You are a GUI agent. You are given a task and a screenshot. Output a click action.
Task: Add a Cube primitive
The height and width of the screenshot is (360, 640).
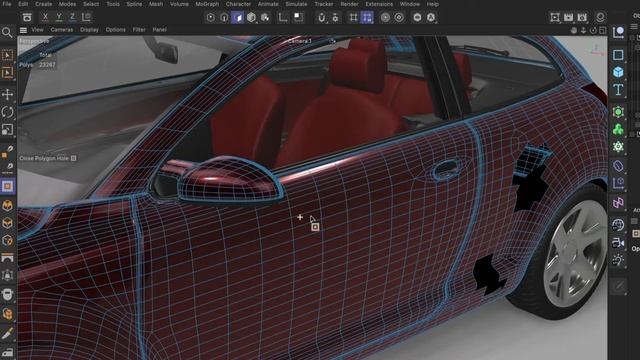[618, 72]
